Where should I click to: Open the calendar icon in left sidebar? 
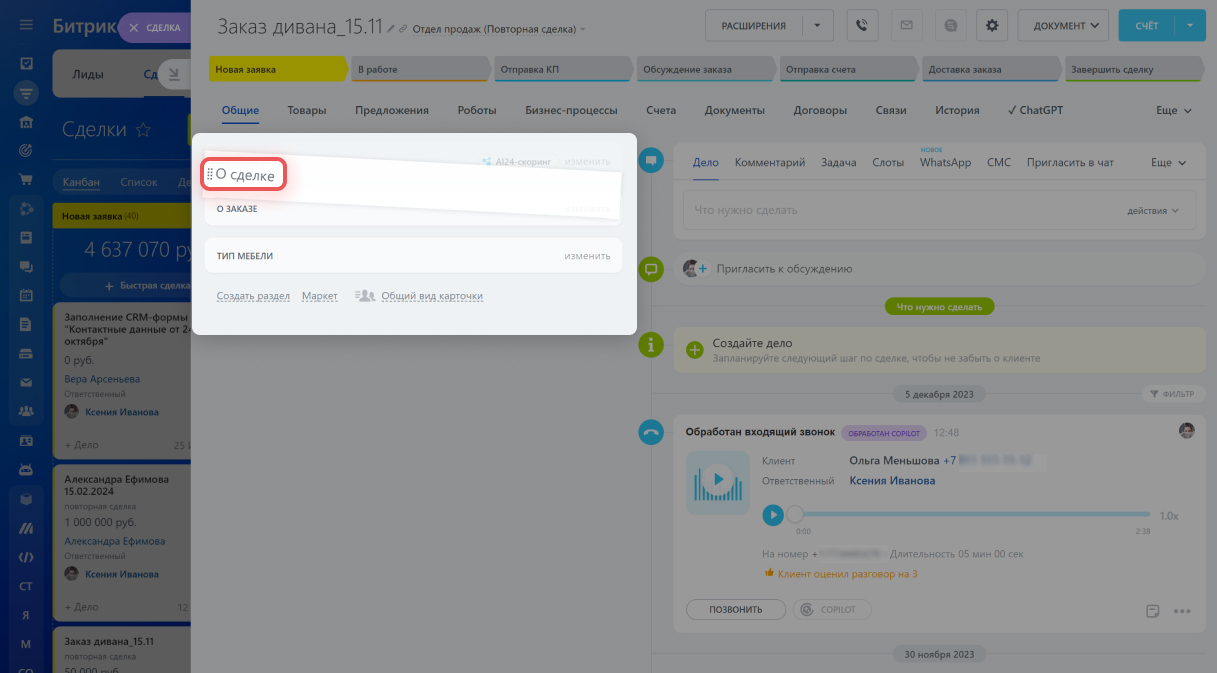[x=26, y=296]
